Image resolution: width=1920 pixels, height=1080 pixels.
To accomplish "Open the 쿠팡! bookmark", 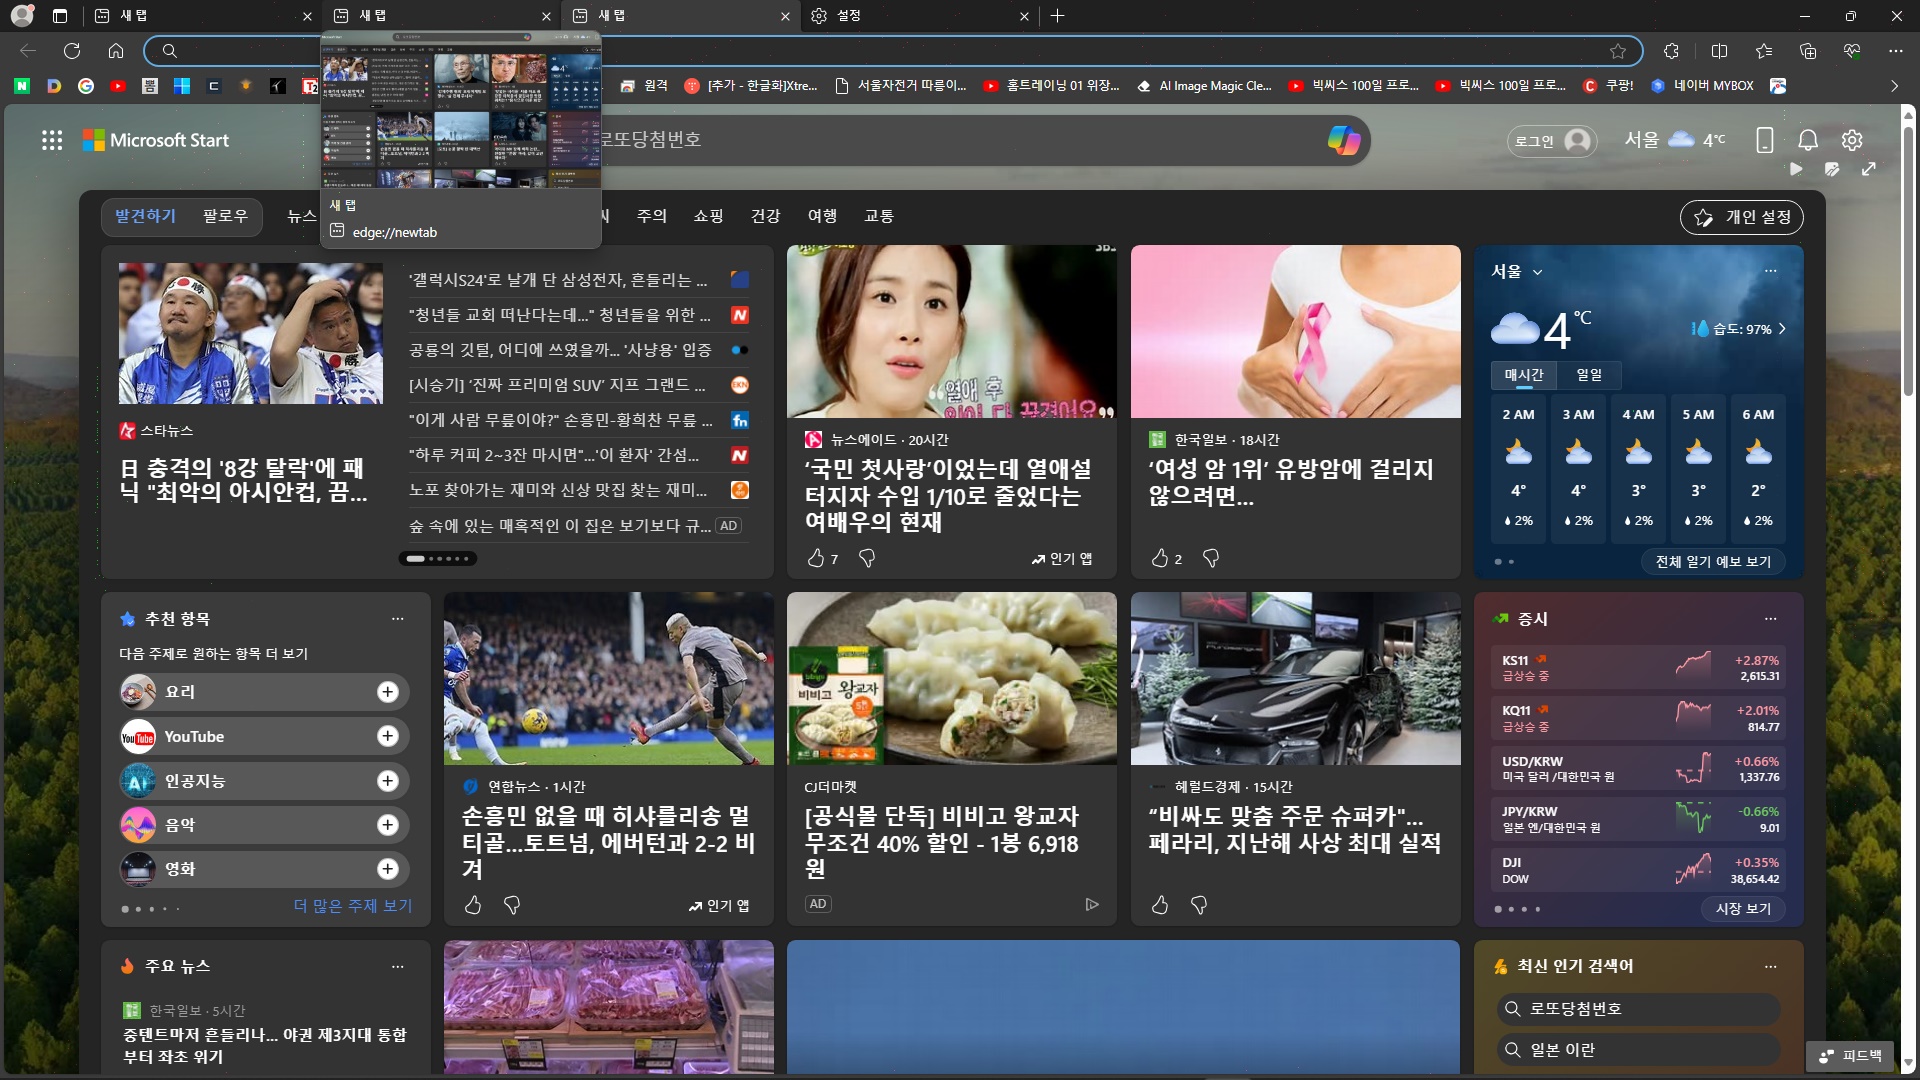I will tap(1609, 86).
